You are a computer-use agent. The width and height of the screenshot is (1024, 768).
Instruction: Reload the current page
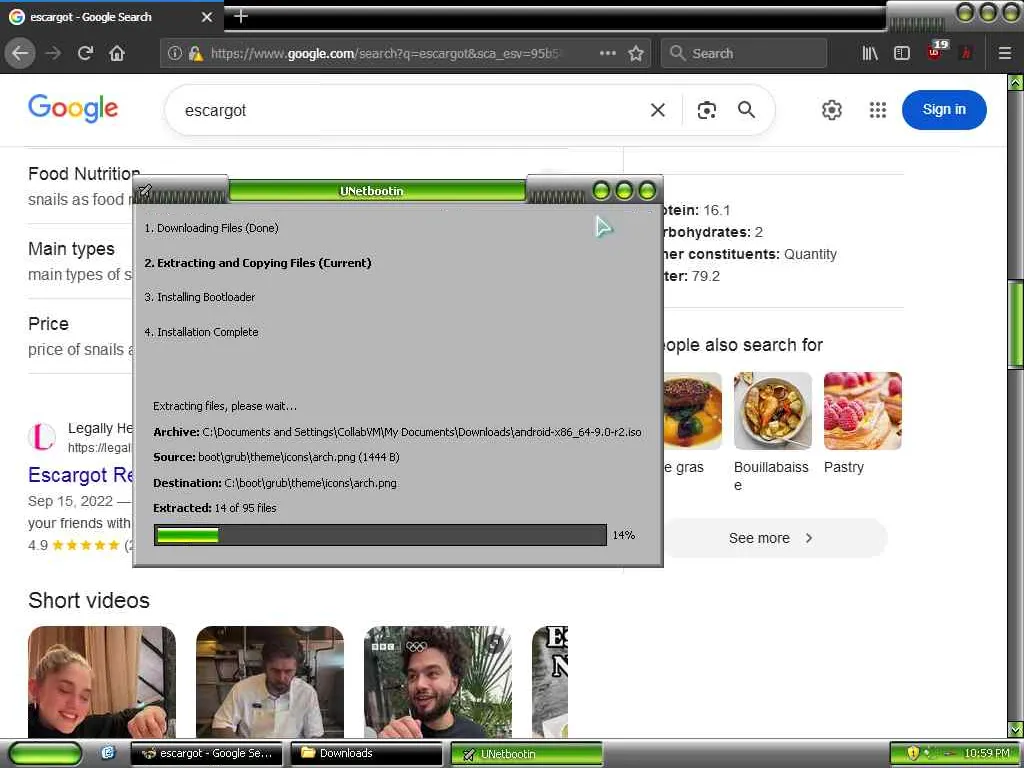pos(86,54)
